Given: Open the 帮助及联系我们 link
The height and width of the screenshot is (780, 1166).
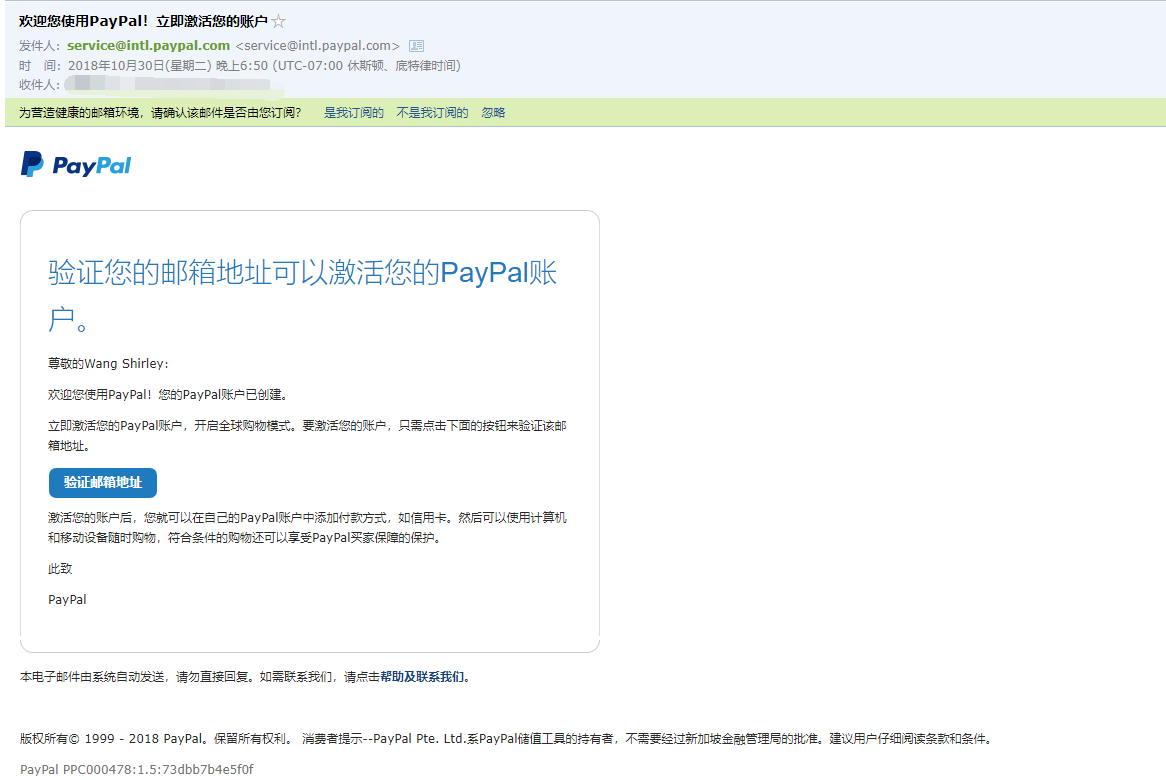Looking at the screenshot, I should pos(423,677).
